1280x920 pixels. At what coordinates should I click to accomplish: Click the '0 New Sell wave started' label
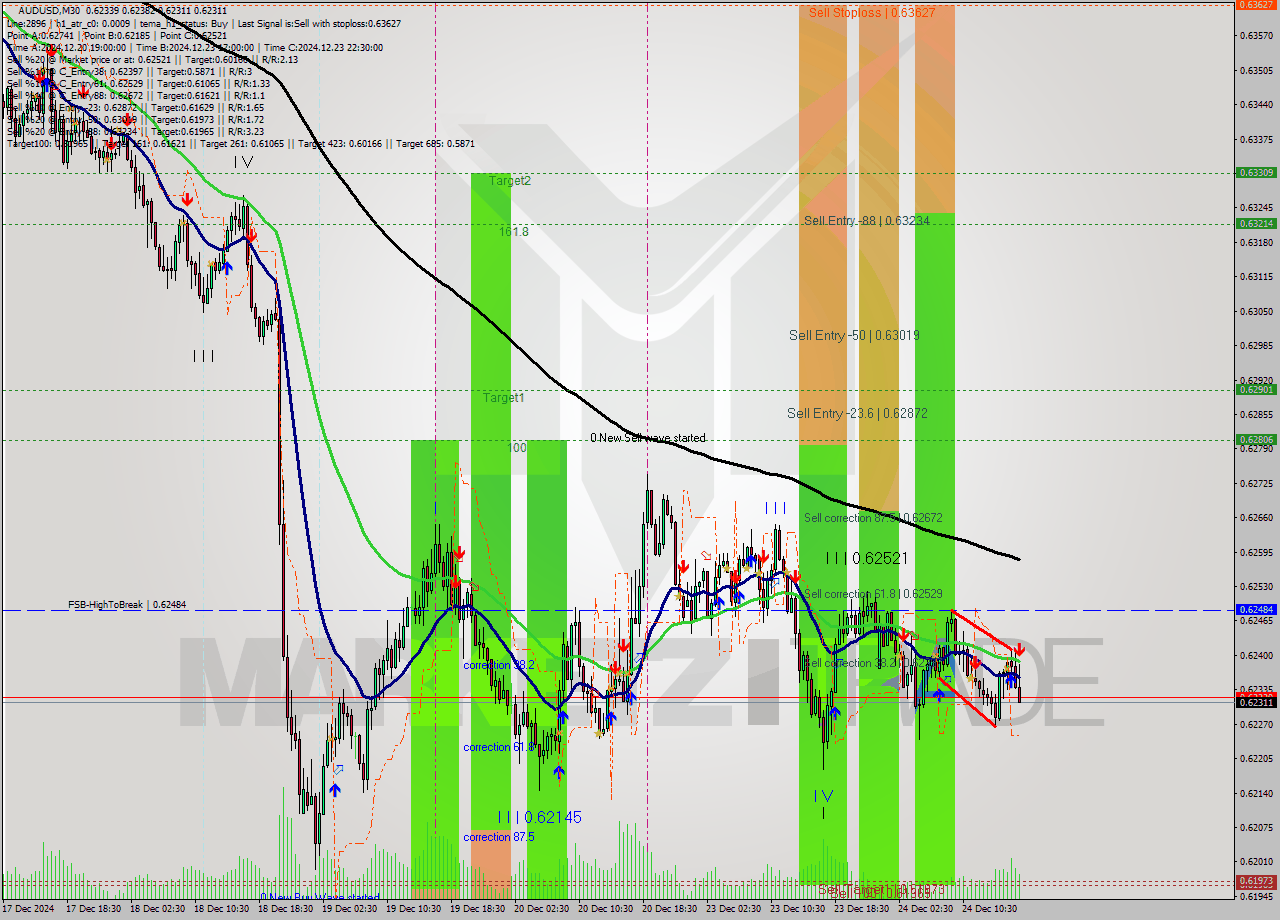pyautogui.click(x=647, y=438)
